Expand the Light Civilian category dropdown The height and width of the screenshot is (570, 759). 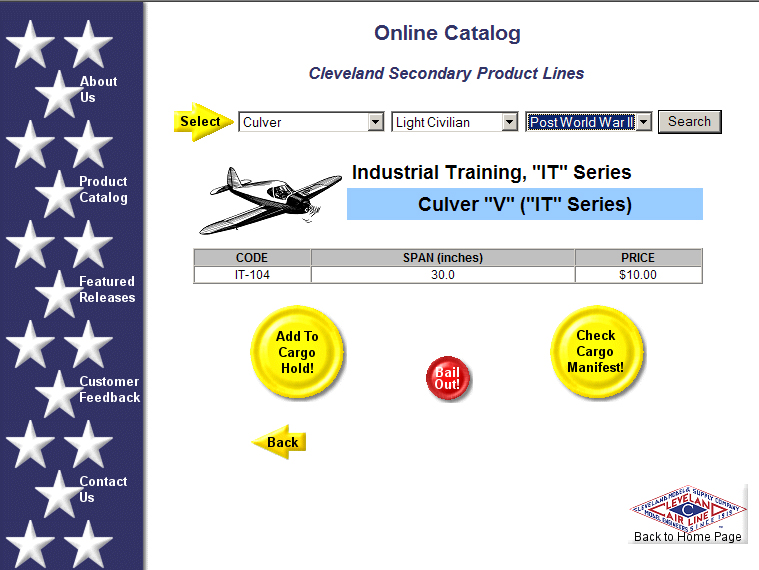(454, 122)
